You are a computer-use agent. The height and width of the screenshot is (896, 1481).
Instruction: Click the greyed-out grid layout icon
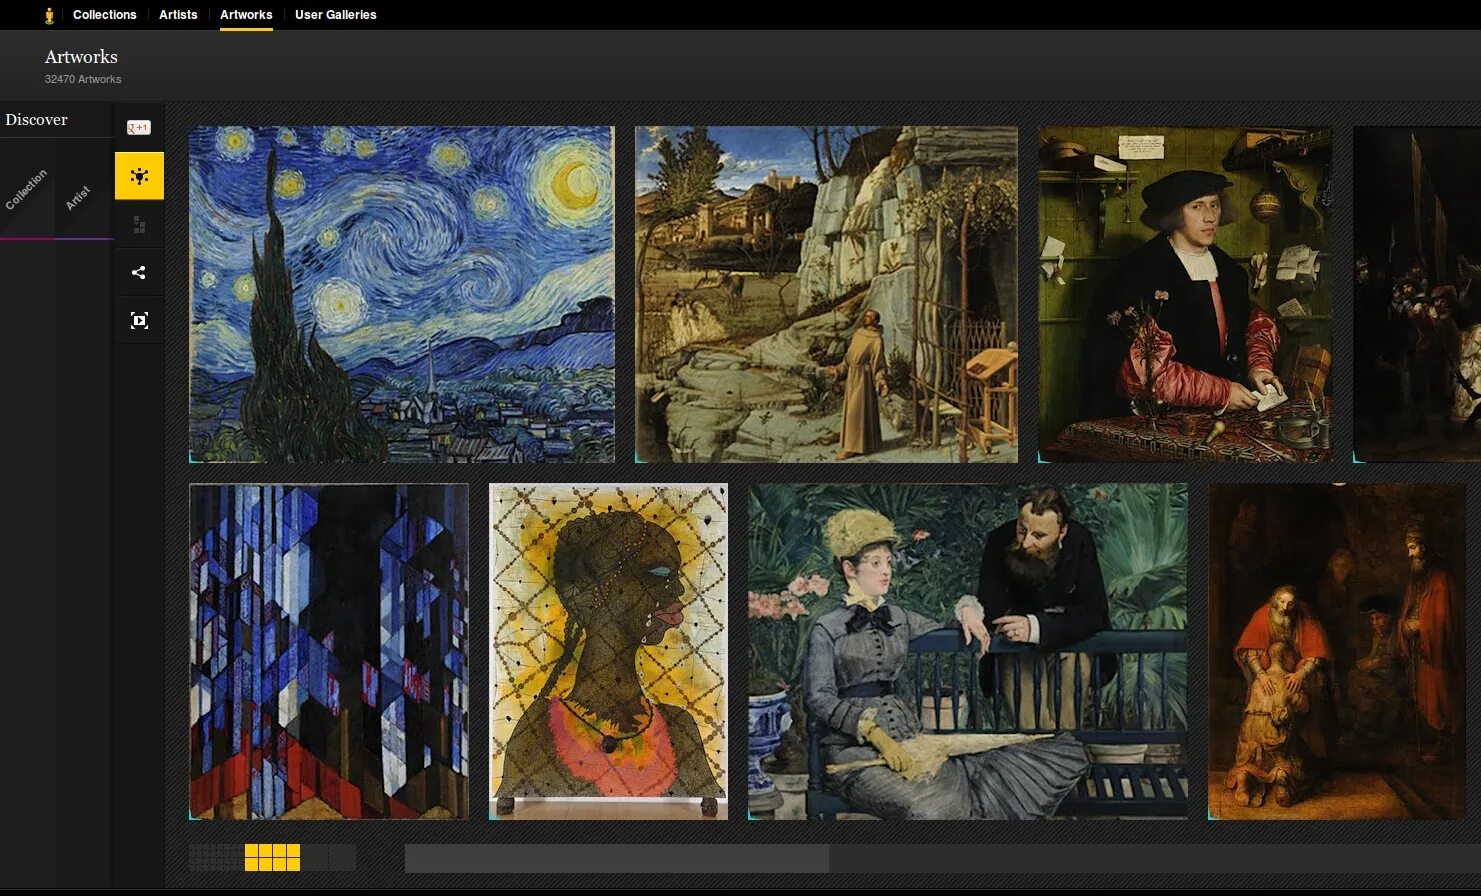pos(139,225)
